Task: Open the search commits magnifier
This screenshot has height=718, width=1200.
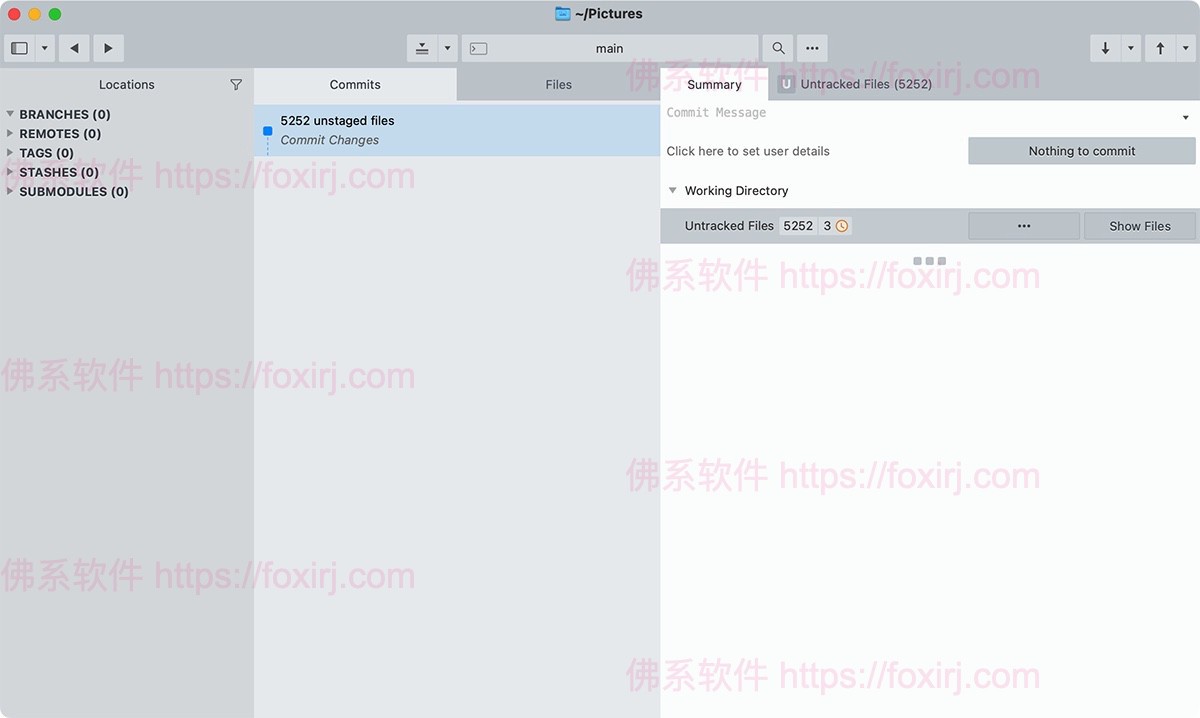Action: (x=778, y=48)
